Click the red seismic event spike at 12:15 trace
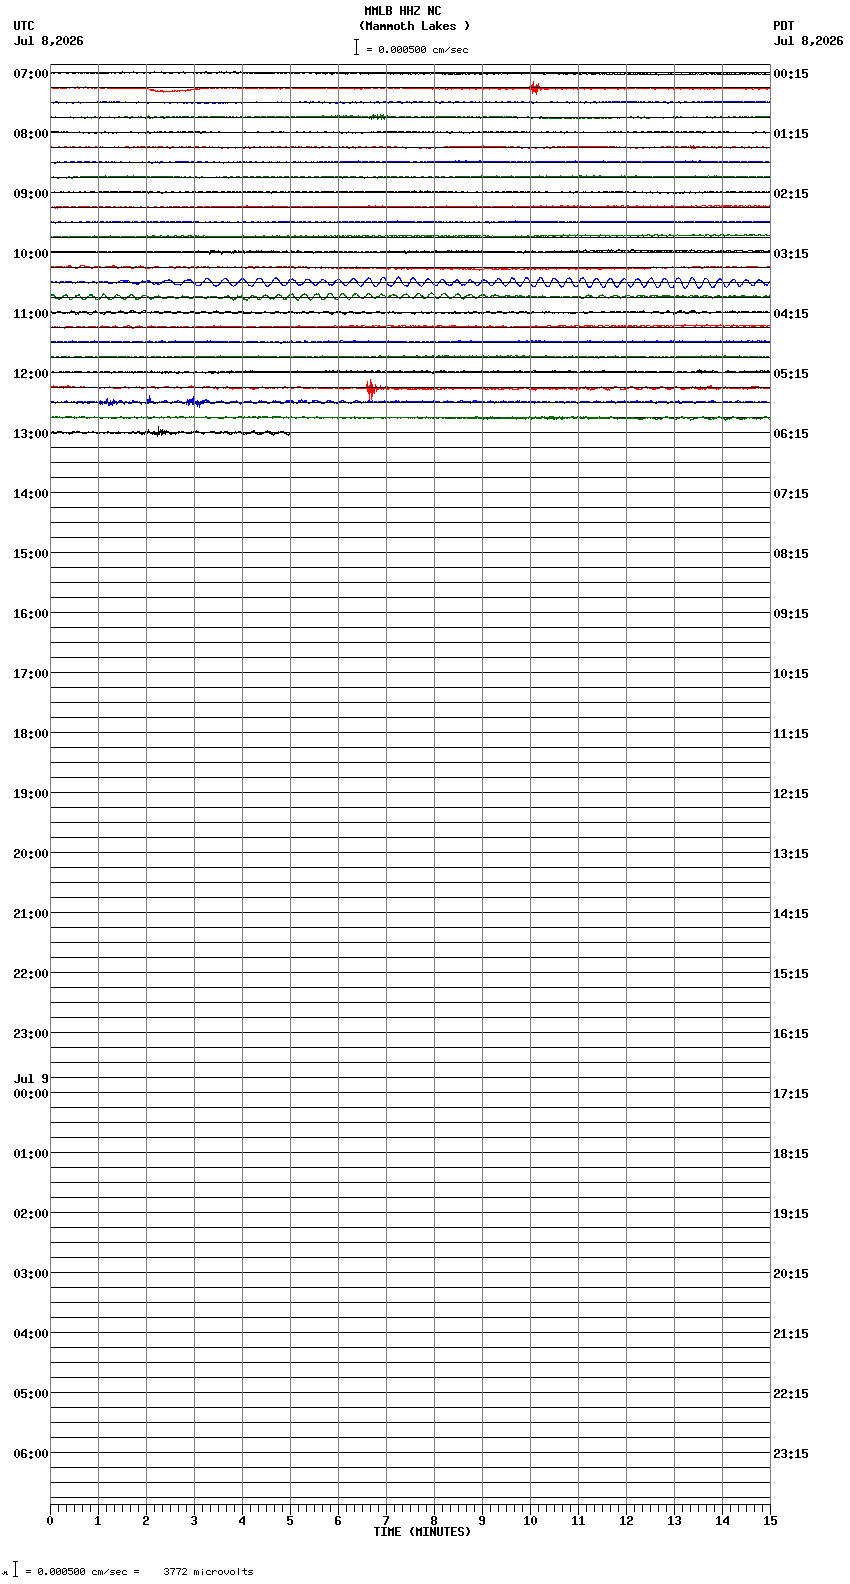Image resolution: width=850 pixels, height=1584 pixels. pos(370,388)
